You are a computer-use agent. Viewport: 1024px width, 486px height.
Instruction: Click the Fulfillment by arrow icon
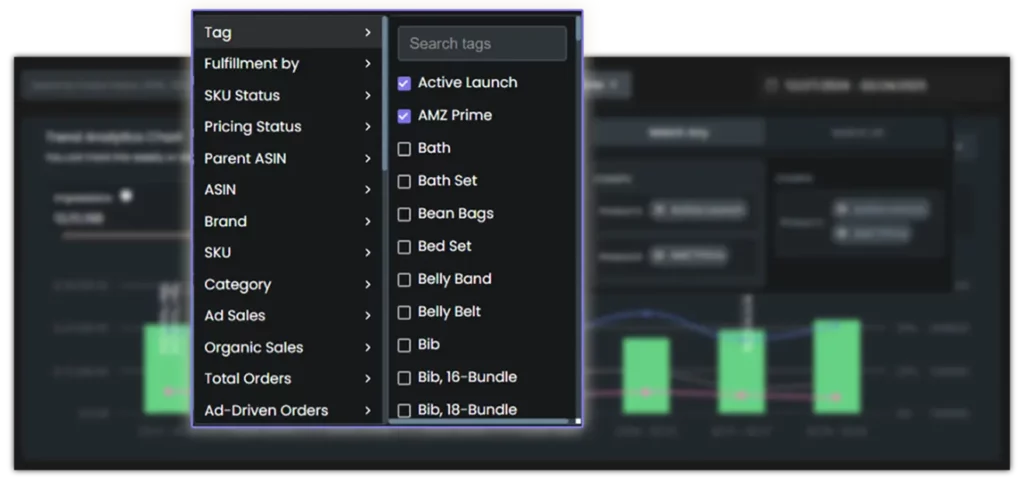[368, 64]
